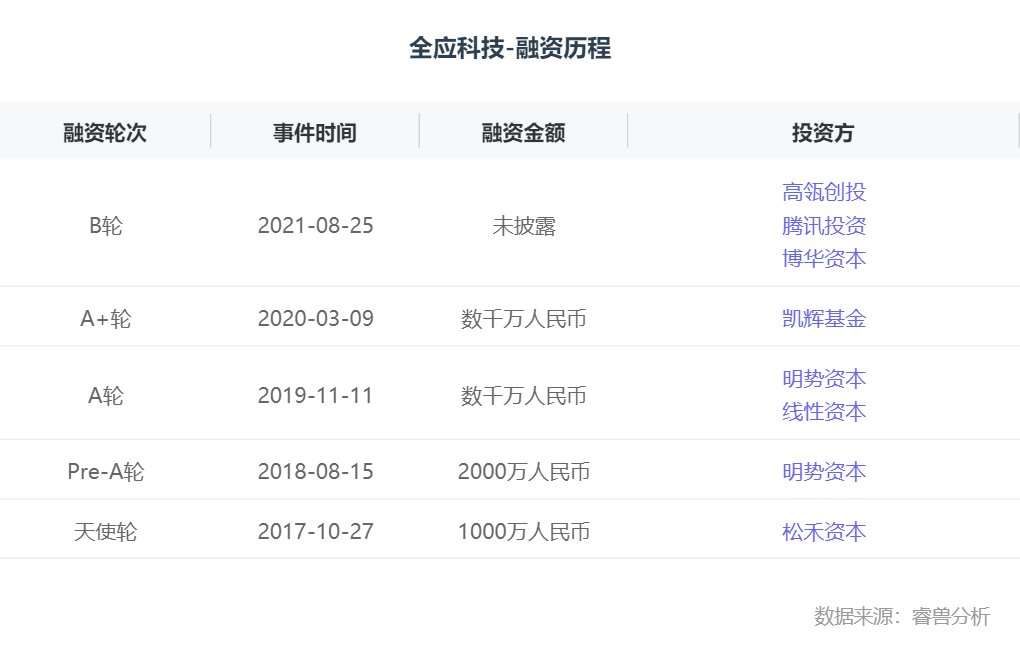Open the 松禾资本 investor link

coord(824,532)
